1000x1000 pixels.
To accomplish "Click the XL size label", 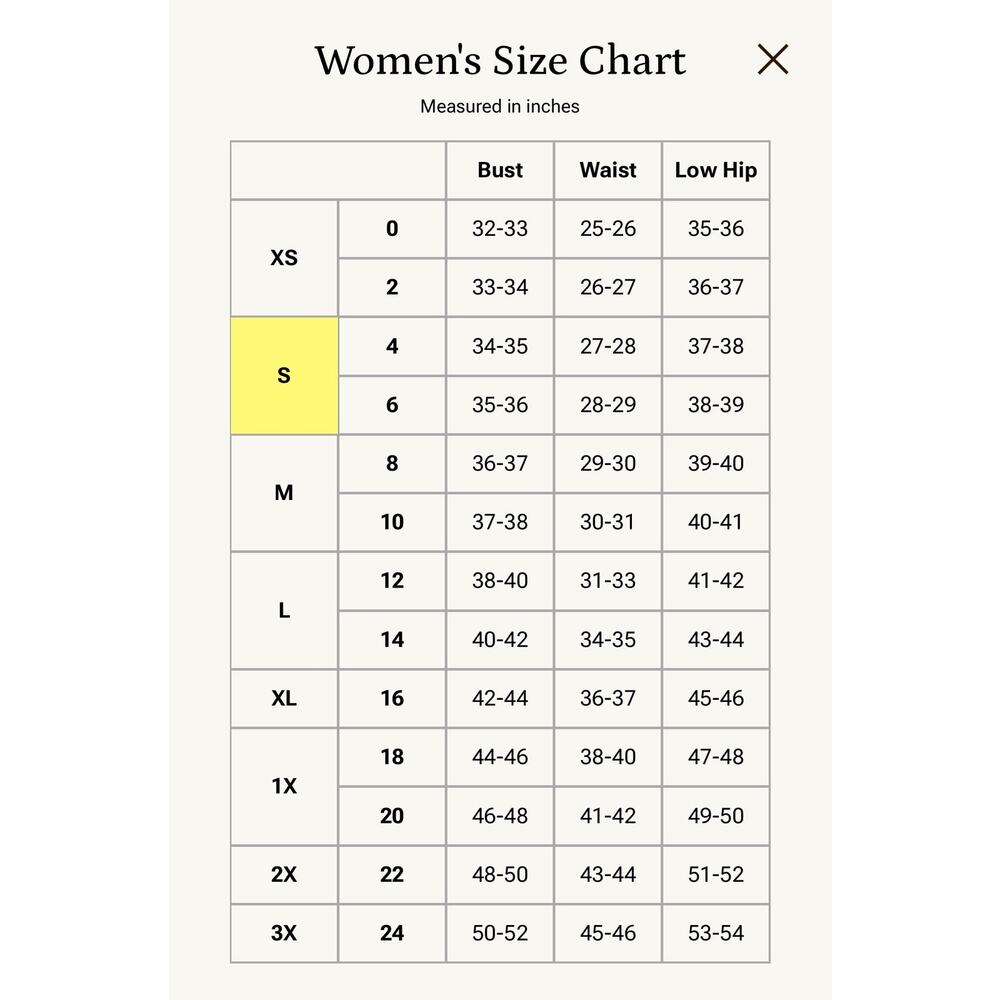I will coord(284,698).
